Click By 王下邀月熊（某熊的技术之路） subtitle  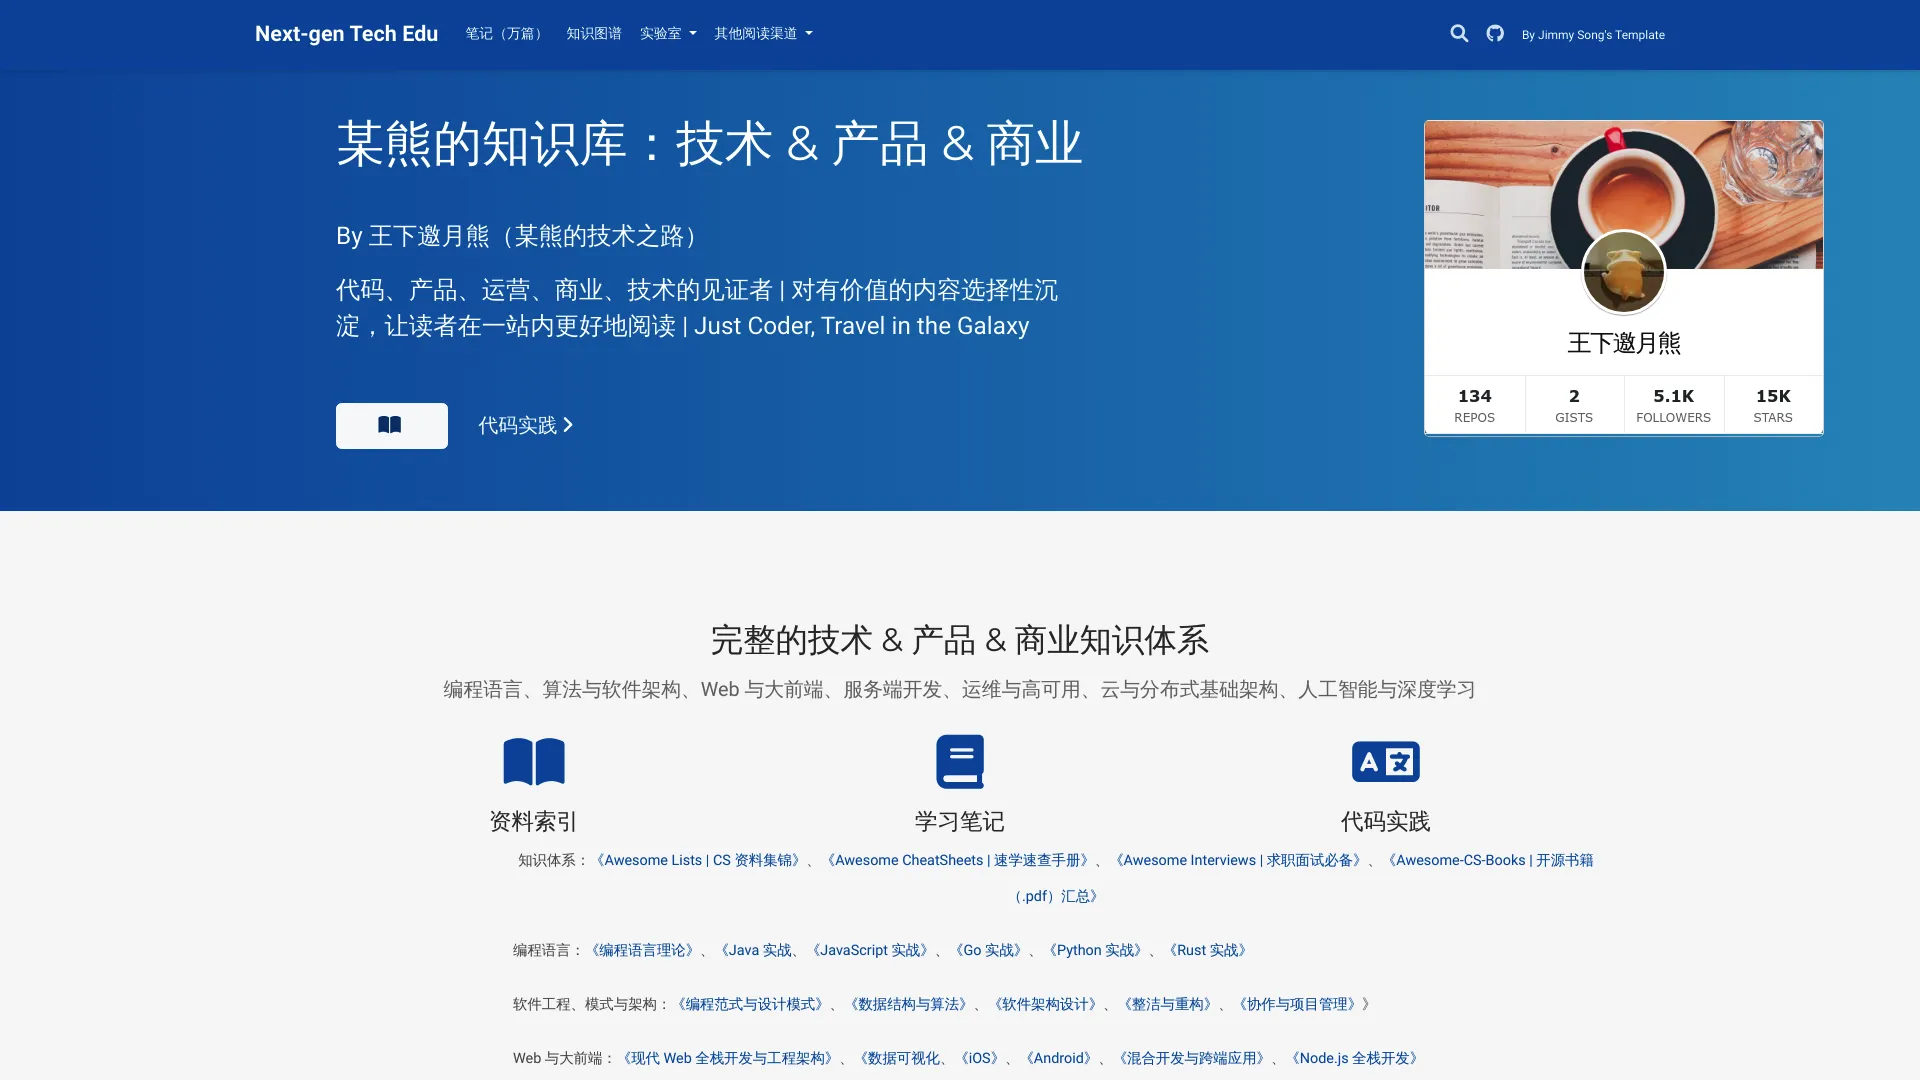[x=522, y=236]
